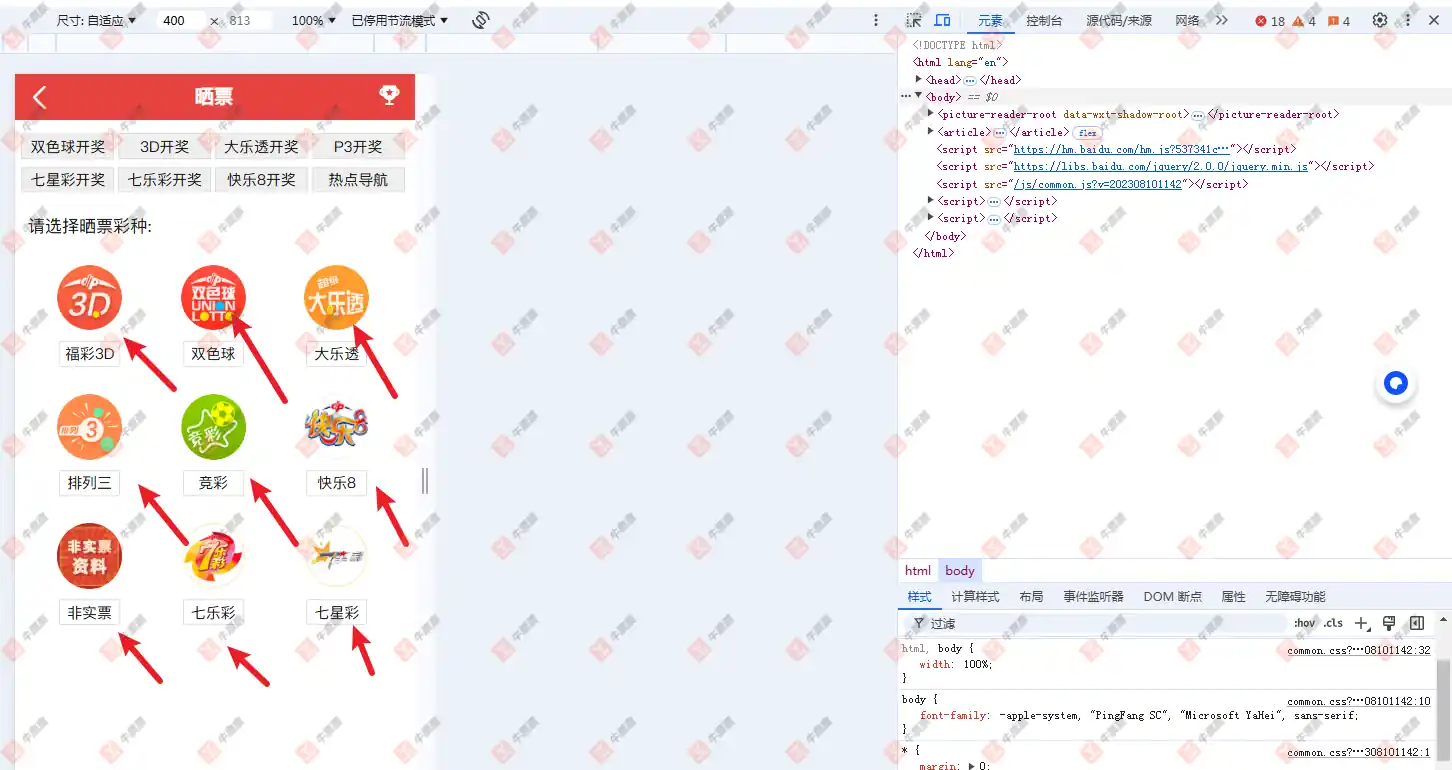Rotate the device viewport with the rotate icon
This screenshot has height=770, width=1452.
(481, 20)
